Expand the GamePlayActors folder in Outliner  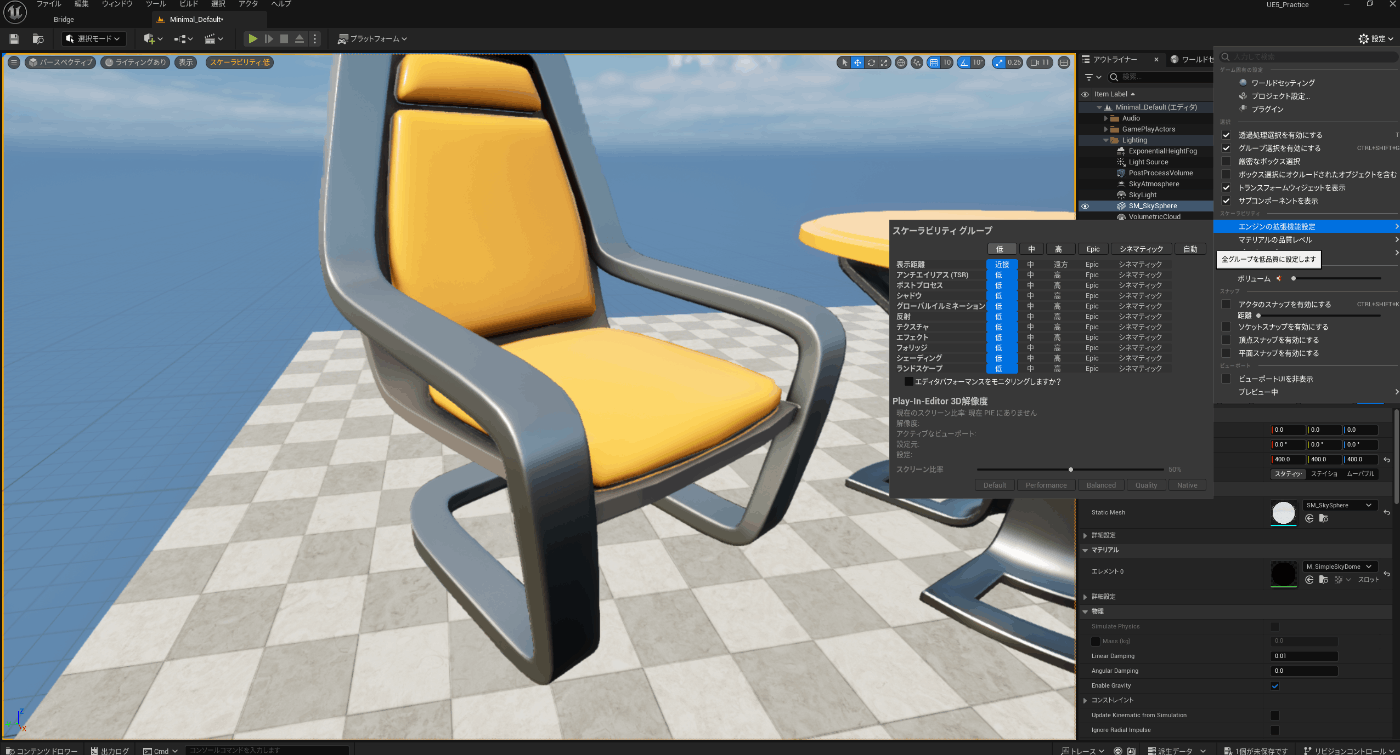[1106, 129]
